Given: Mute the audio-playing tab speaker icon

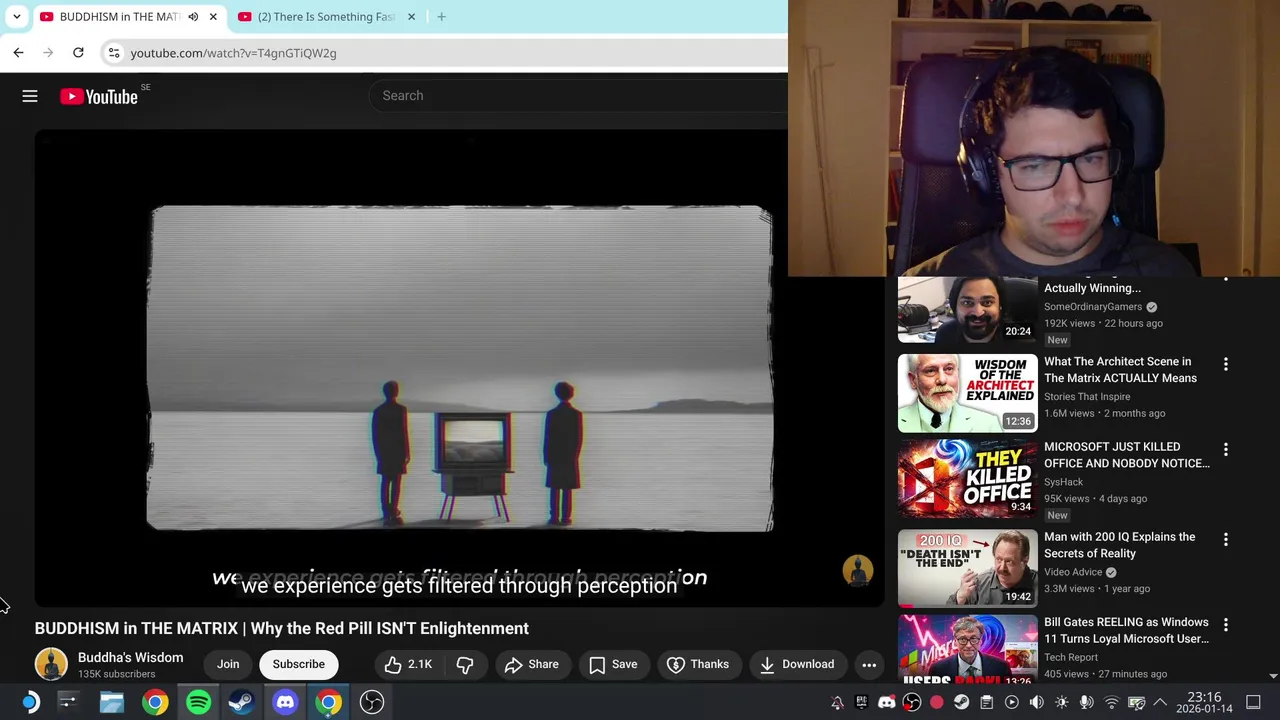Looking at the screenshot, I should [x=193, y=17].
